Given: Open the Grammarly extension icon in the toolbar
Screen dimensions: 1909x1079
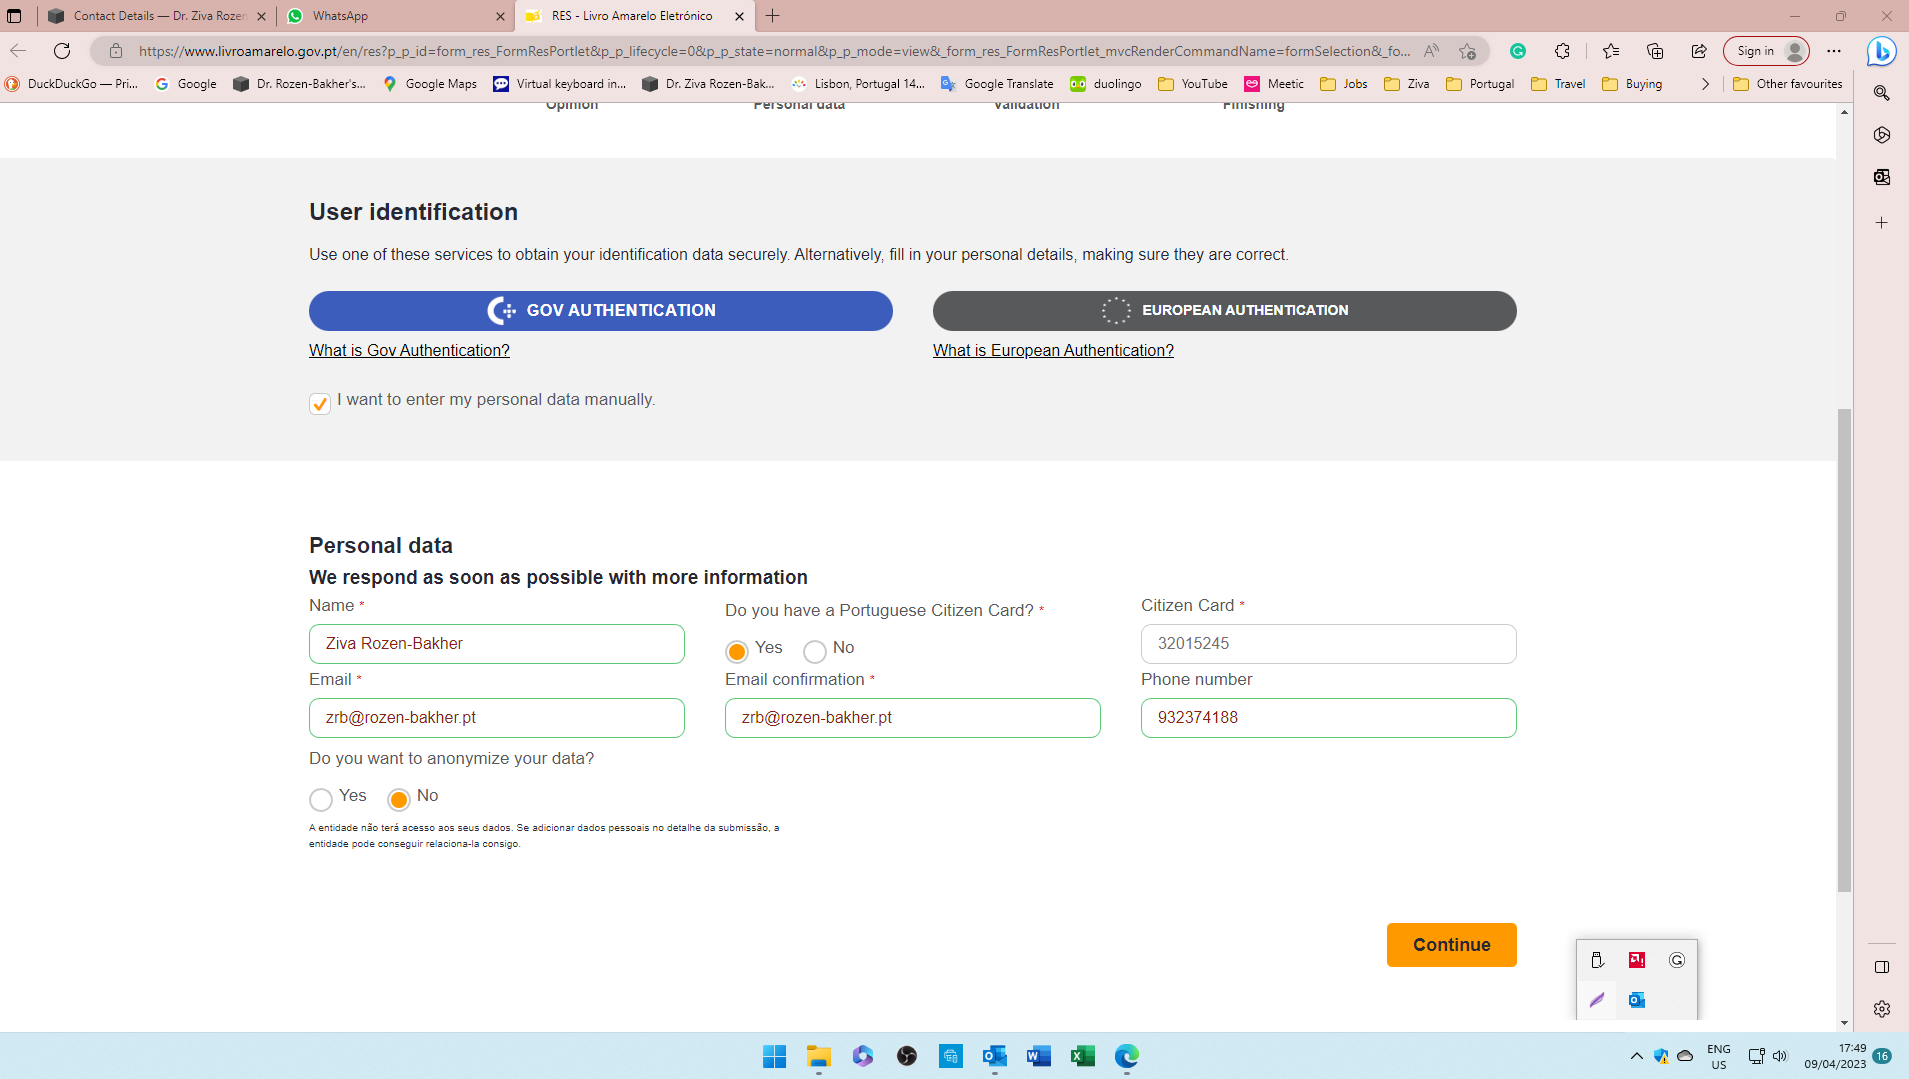Looking at the screenshot, I should pos(1518,51).
